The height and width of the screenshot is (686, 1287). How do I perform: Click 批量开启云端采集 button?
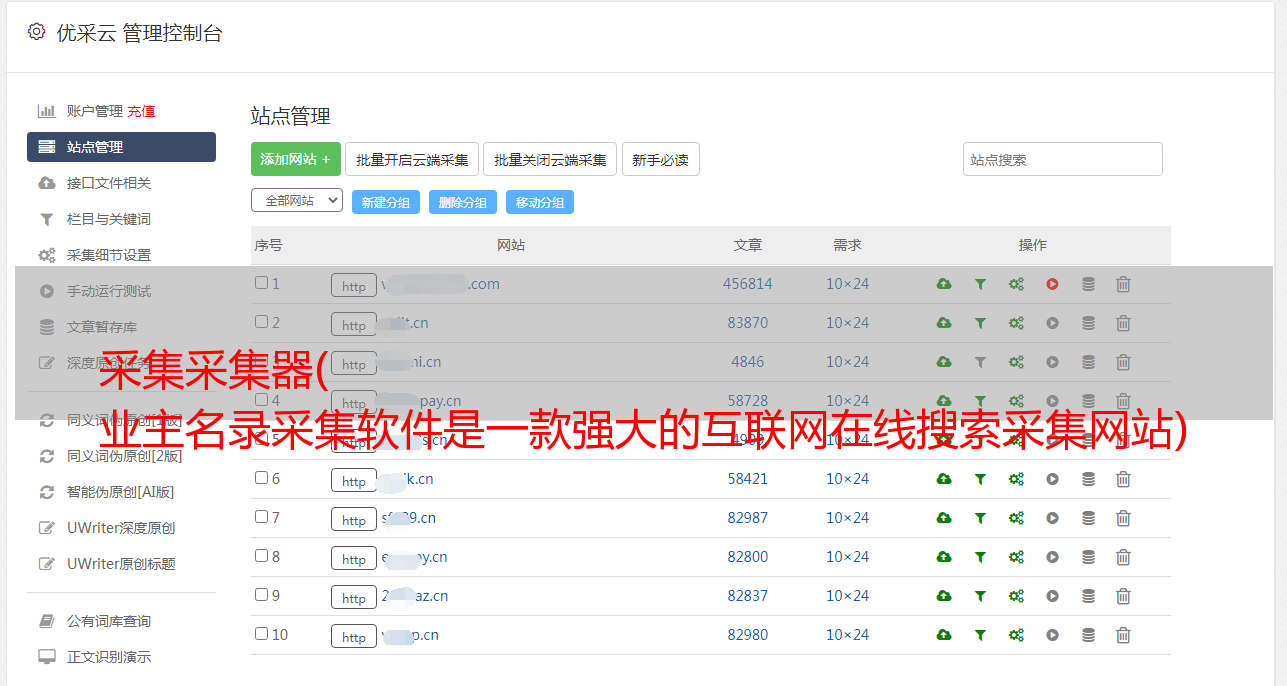click(412, 159)
